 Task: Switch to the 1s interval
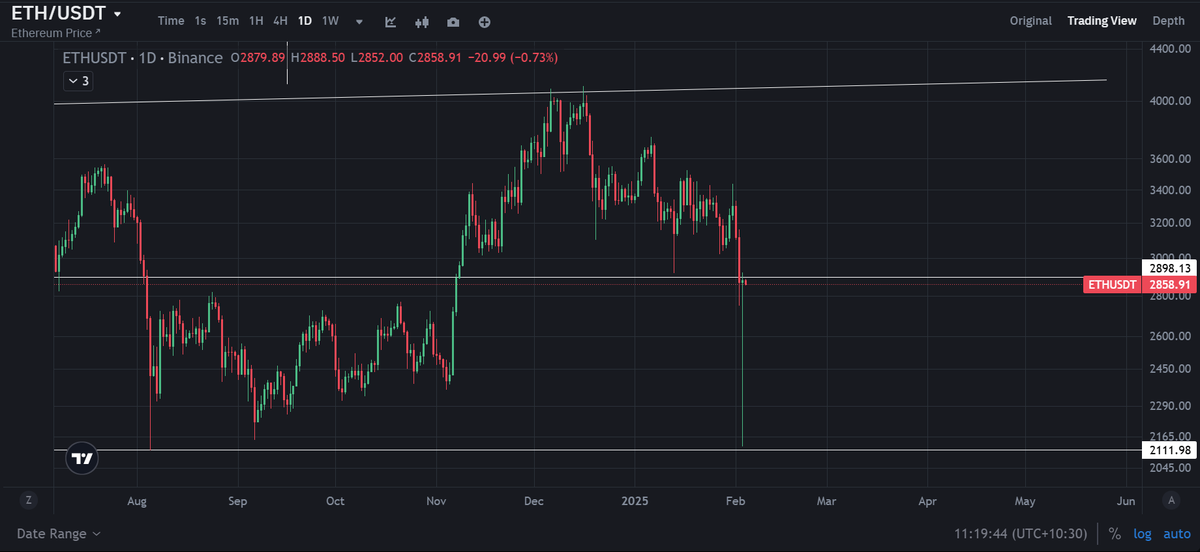(x=200, y=21)
